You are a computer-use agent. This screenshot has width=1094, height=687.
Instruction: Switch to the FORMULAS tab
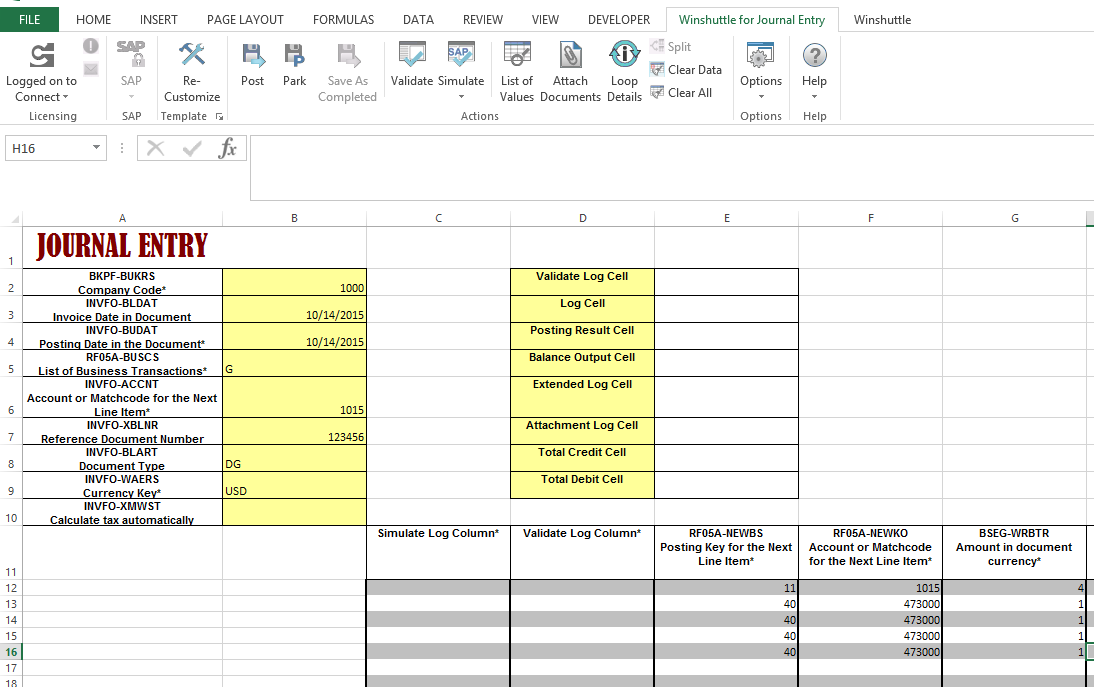[x=343, y=20]
